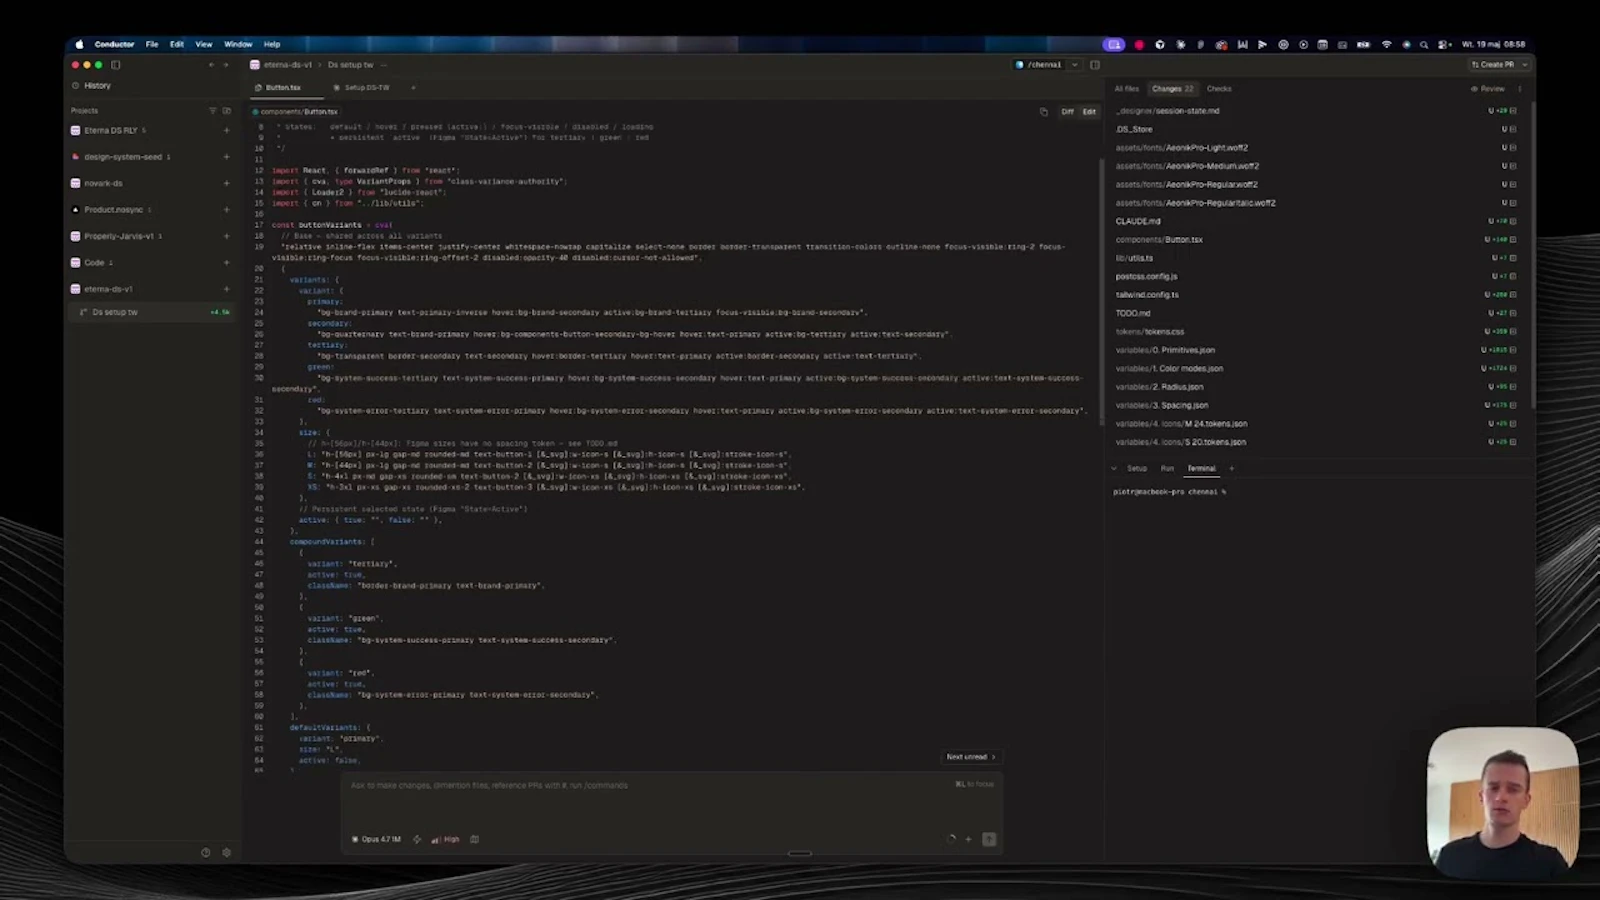Add a workspace to Product.nosync
The height and width of the screenshot is (900, 1600).
click(226, 210)
